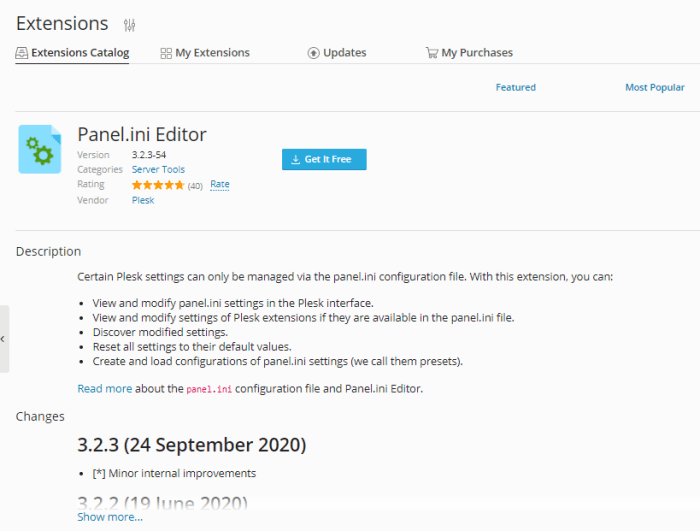
Task: Click the Extensions page heading
Action: [62, 24]
